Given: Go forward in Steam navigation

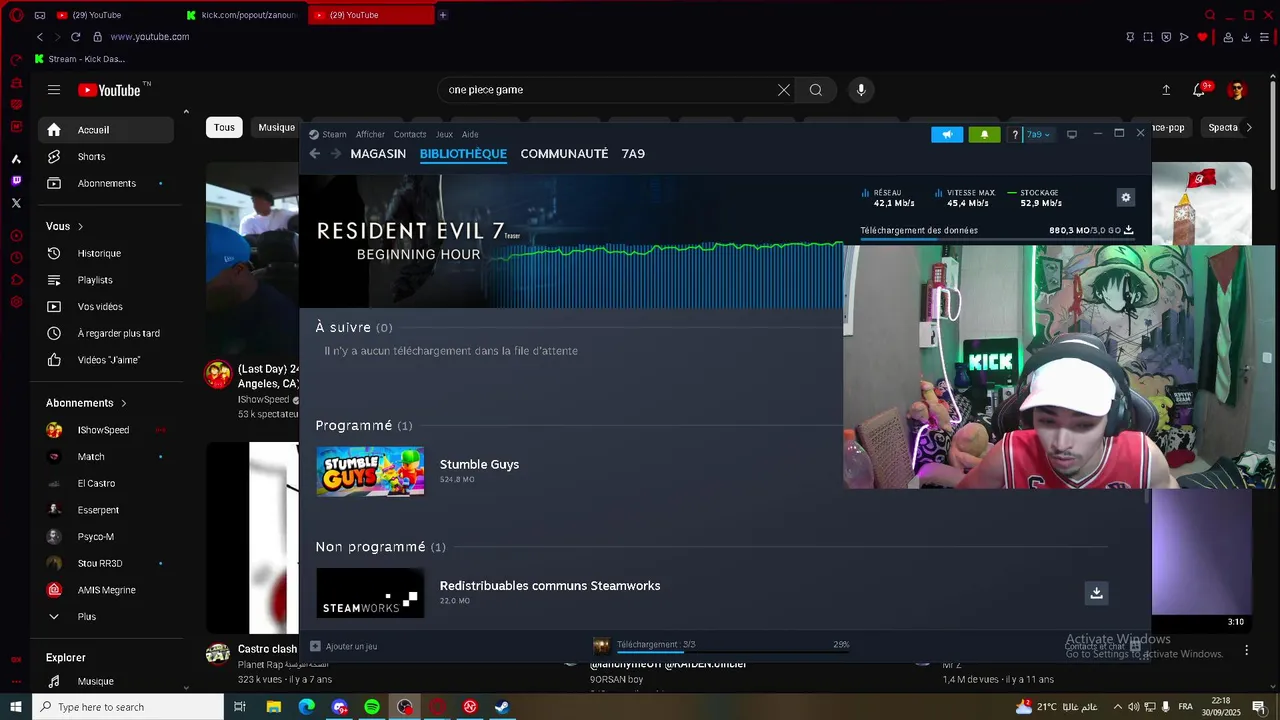Looking at the screenshot, I should coord(336,154).
